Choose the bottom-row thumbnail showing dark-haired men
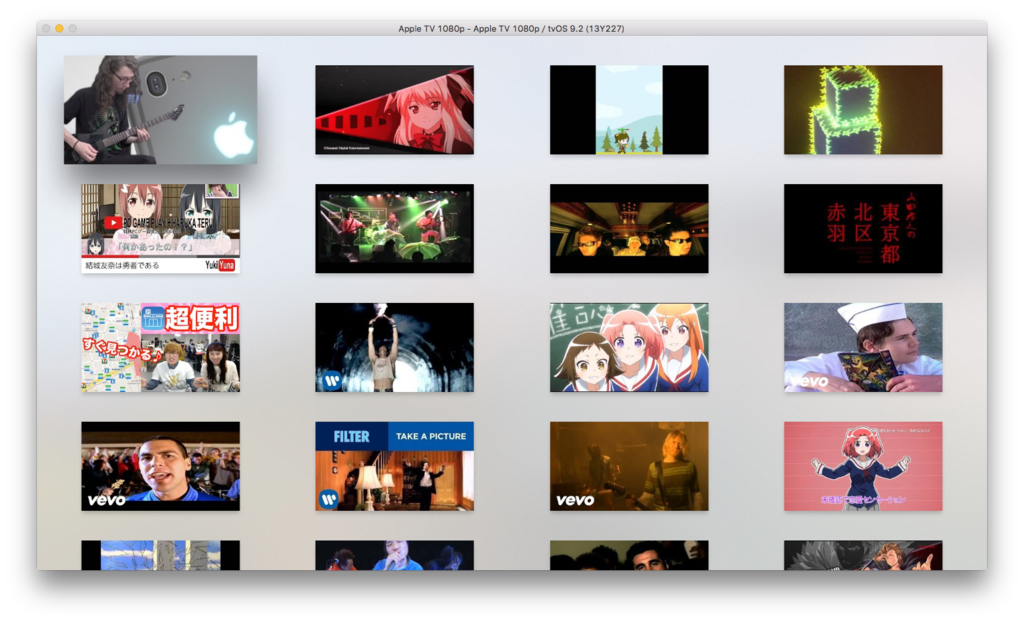Viewport: 1024px width, 623px height. point(629,555)
